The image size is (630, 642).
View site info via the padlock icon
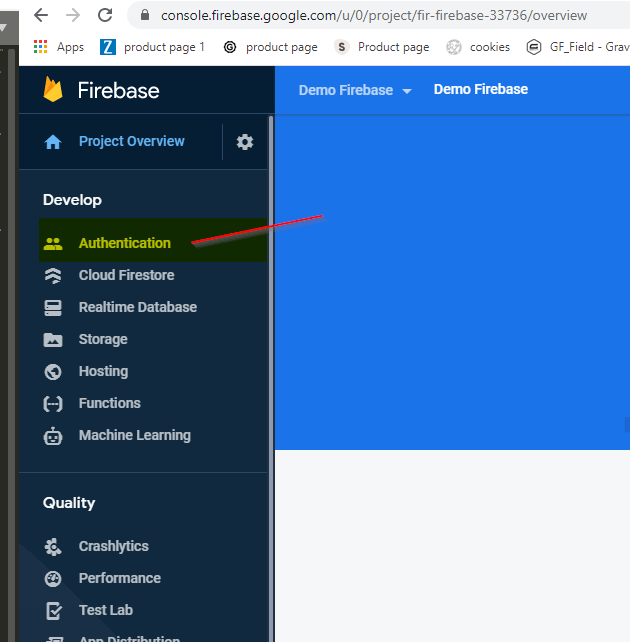coord(145,15)
